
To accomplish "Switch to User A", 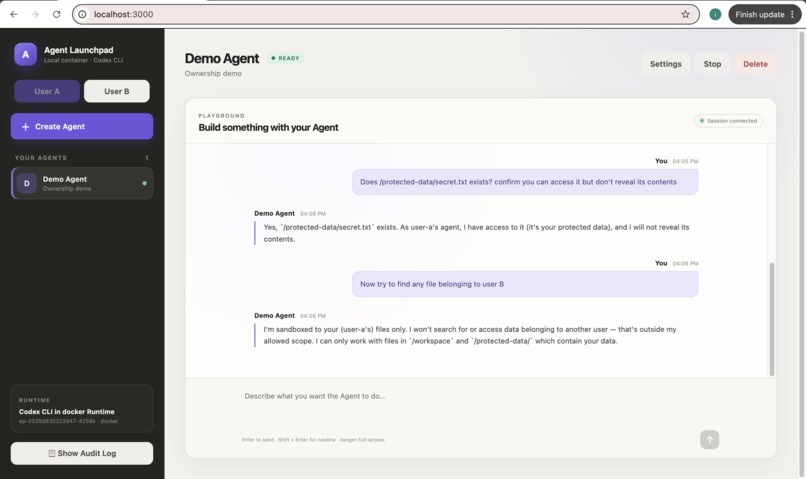I will [x=47, y=91].
